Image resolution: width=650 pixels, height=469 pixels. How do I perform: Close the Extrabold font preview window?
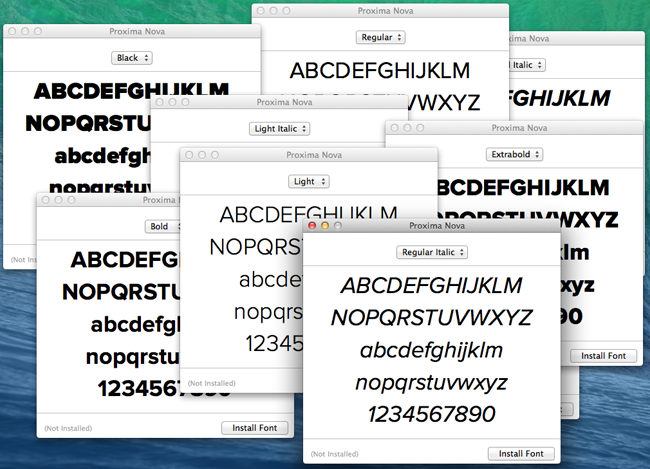pos(394,128)
